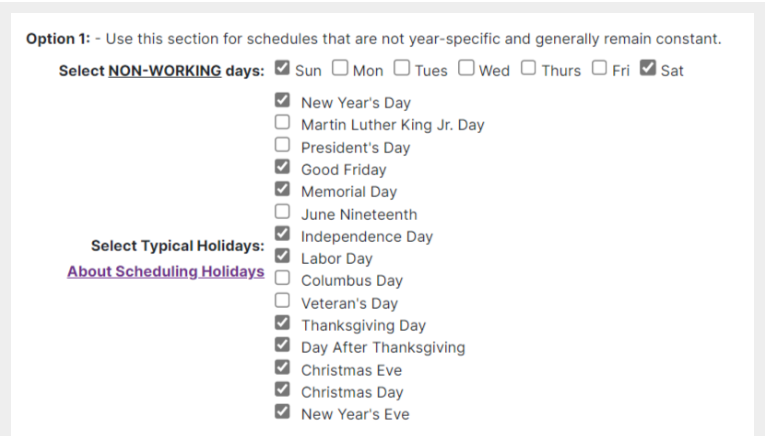Screen dimensions: 765x436
Task: Uncheck the Sat non-working day checkbox
Action: (648, 68)
